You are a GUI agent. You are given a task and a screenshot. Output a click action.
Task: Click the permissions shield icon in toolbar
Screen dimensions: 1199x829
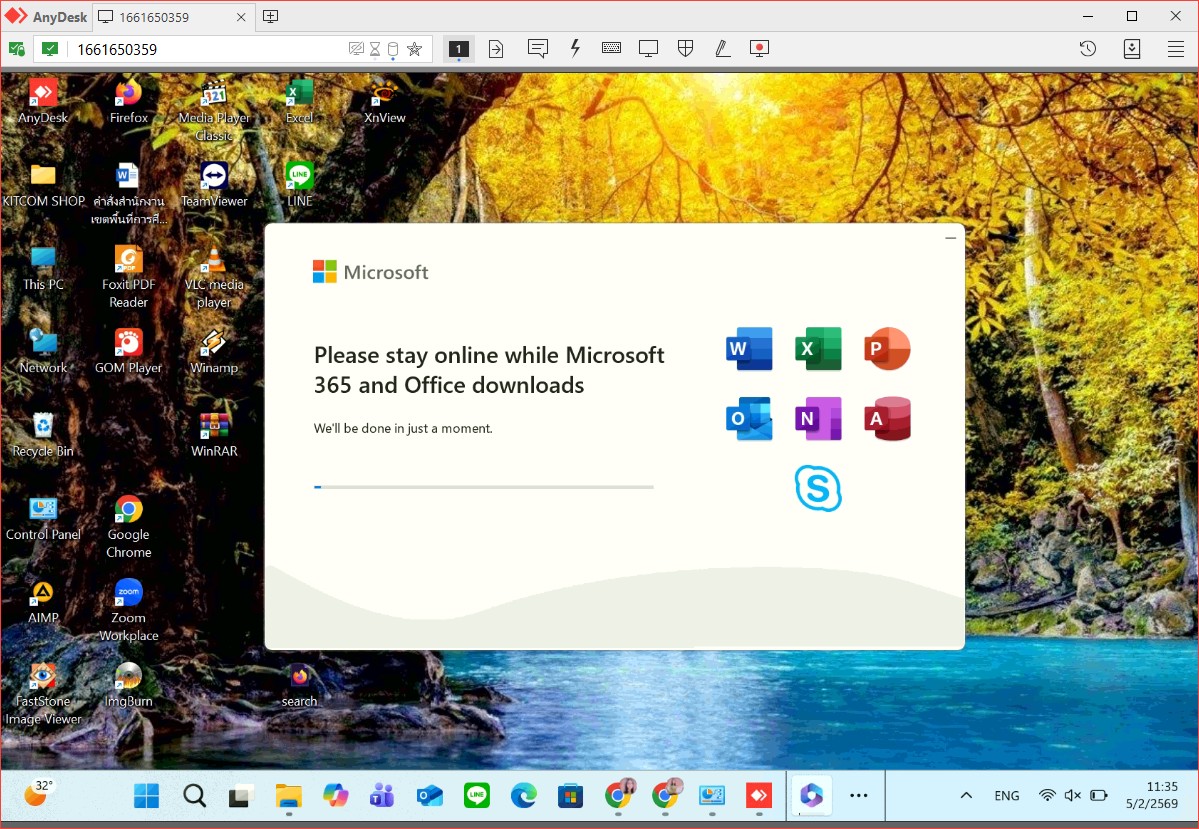(x=685, y=49)
